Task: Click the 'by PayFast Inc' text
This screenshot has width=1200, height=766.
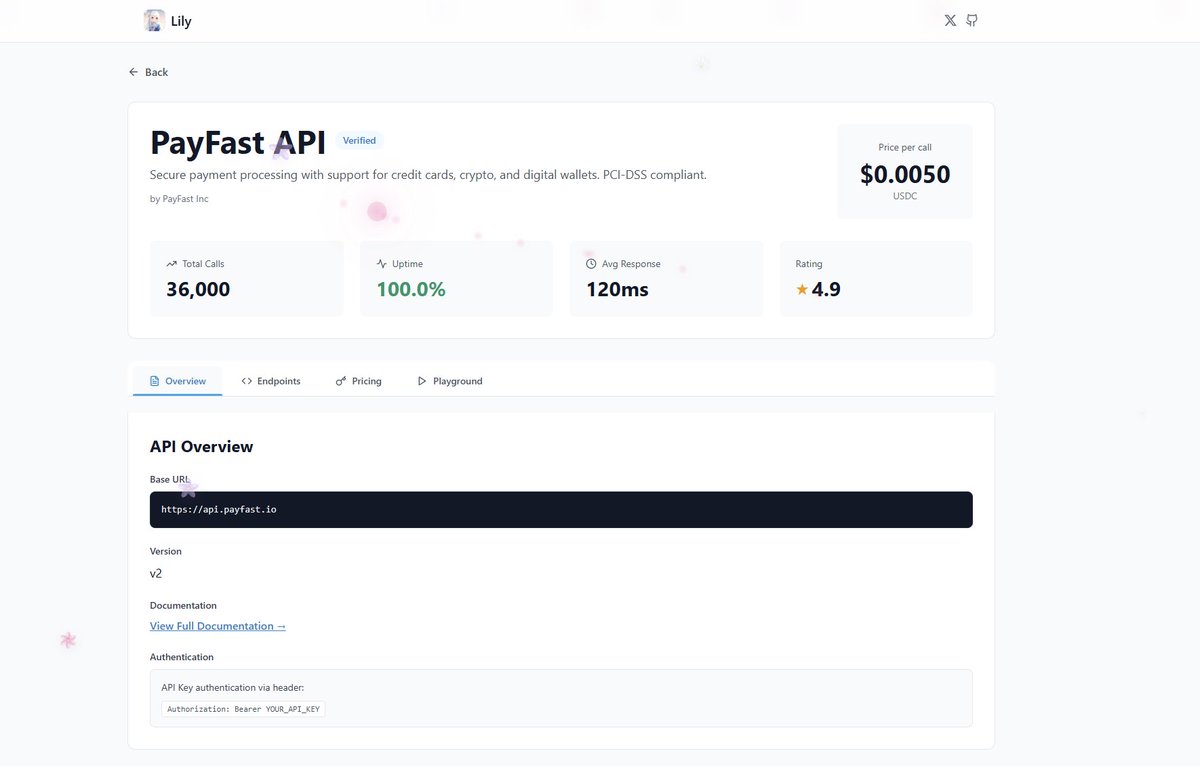Action: click(179, 199)
